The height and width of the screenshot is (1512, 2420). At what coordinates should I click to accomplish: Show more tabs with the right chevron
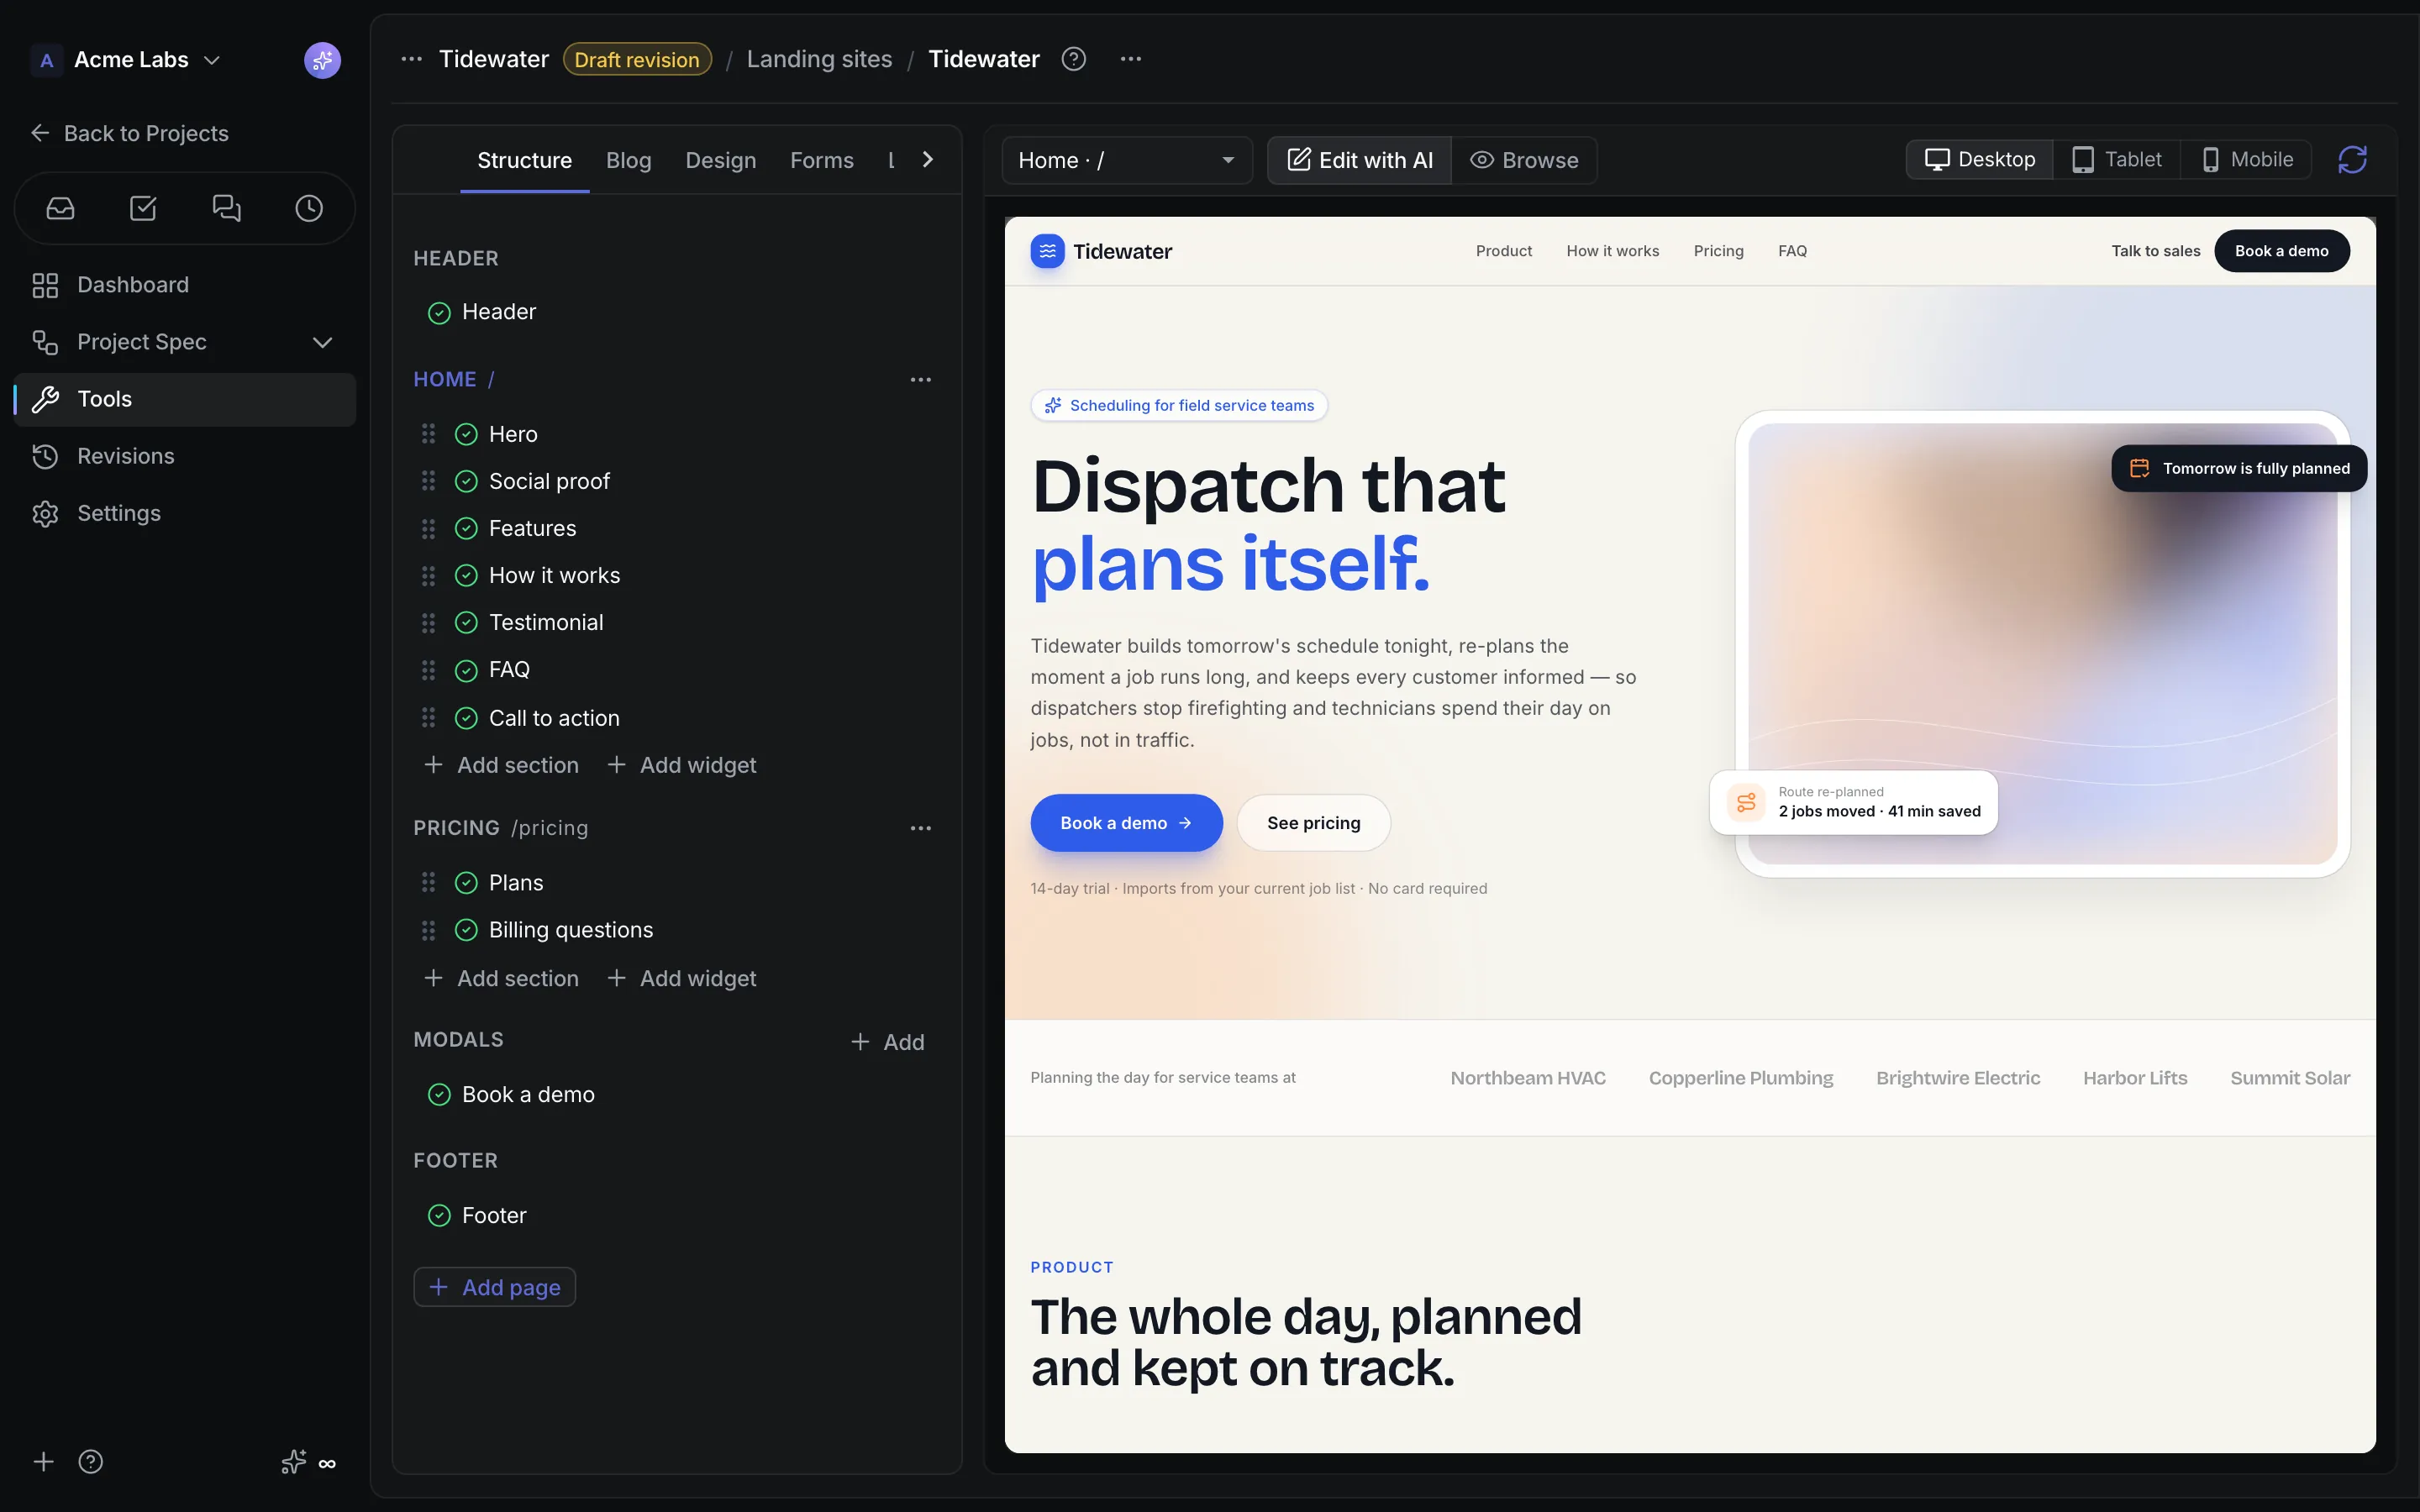pyautogui.click(x=927, y=160)
